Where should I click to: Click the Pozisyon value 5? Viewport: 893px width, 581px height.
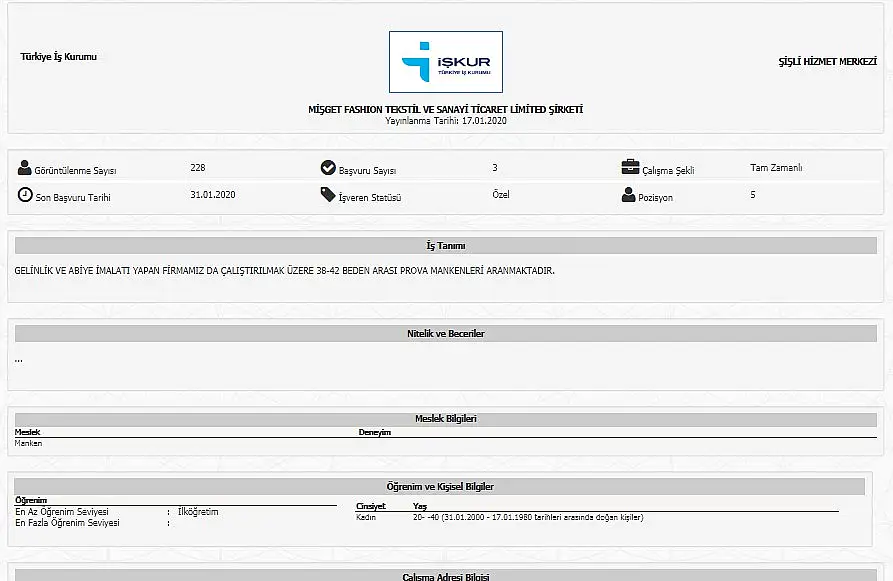click(x=753, y=195)
